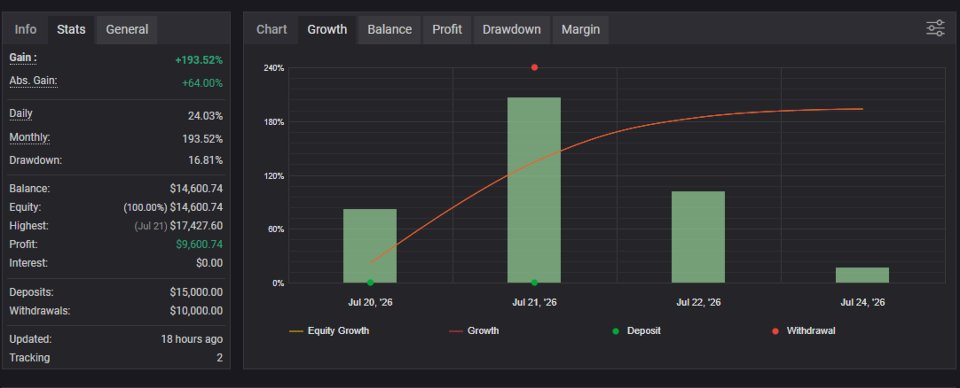Select the Jul 20 growth bar
The image size is (960, 388).
[x=370, y=246]
